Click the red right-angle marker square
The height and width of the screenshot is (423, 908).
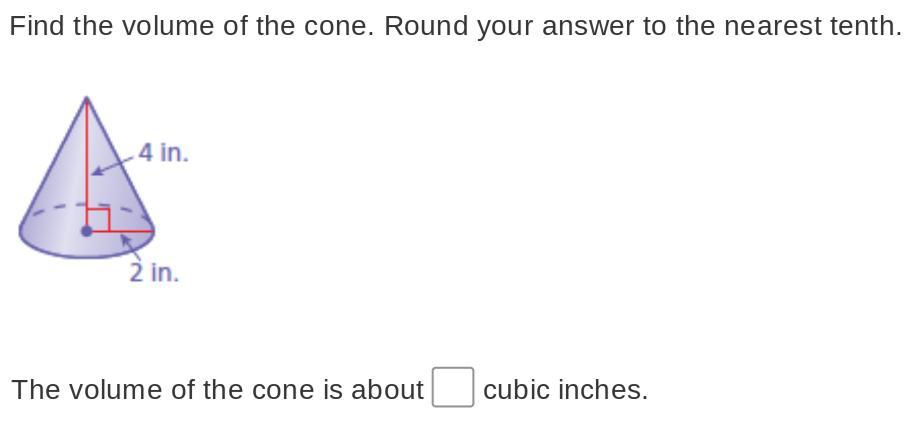click(x=98, y=220)
